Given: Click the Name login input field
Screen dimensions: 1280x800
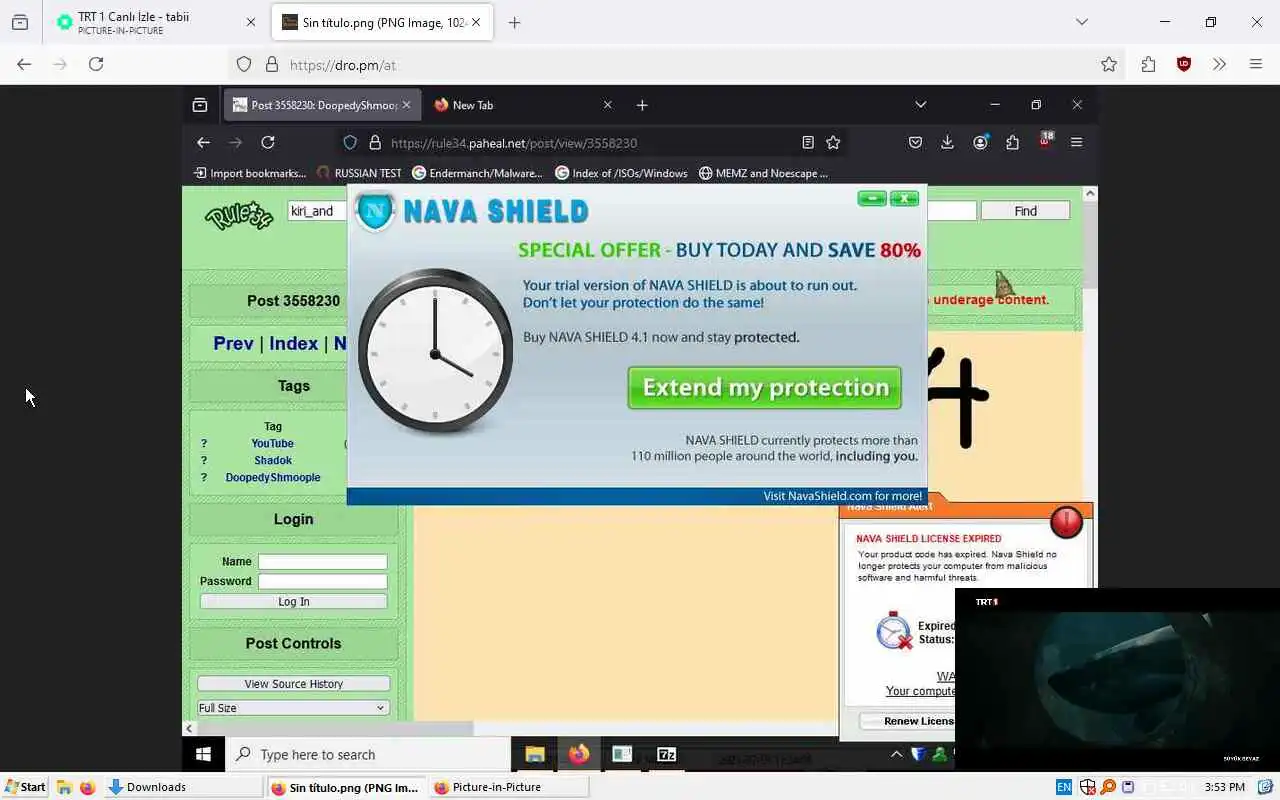Looking at the screenshot, I should click(322, 562).
